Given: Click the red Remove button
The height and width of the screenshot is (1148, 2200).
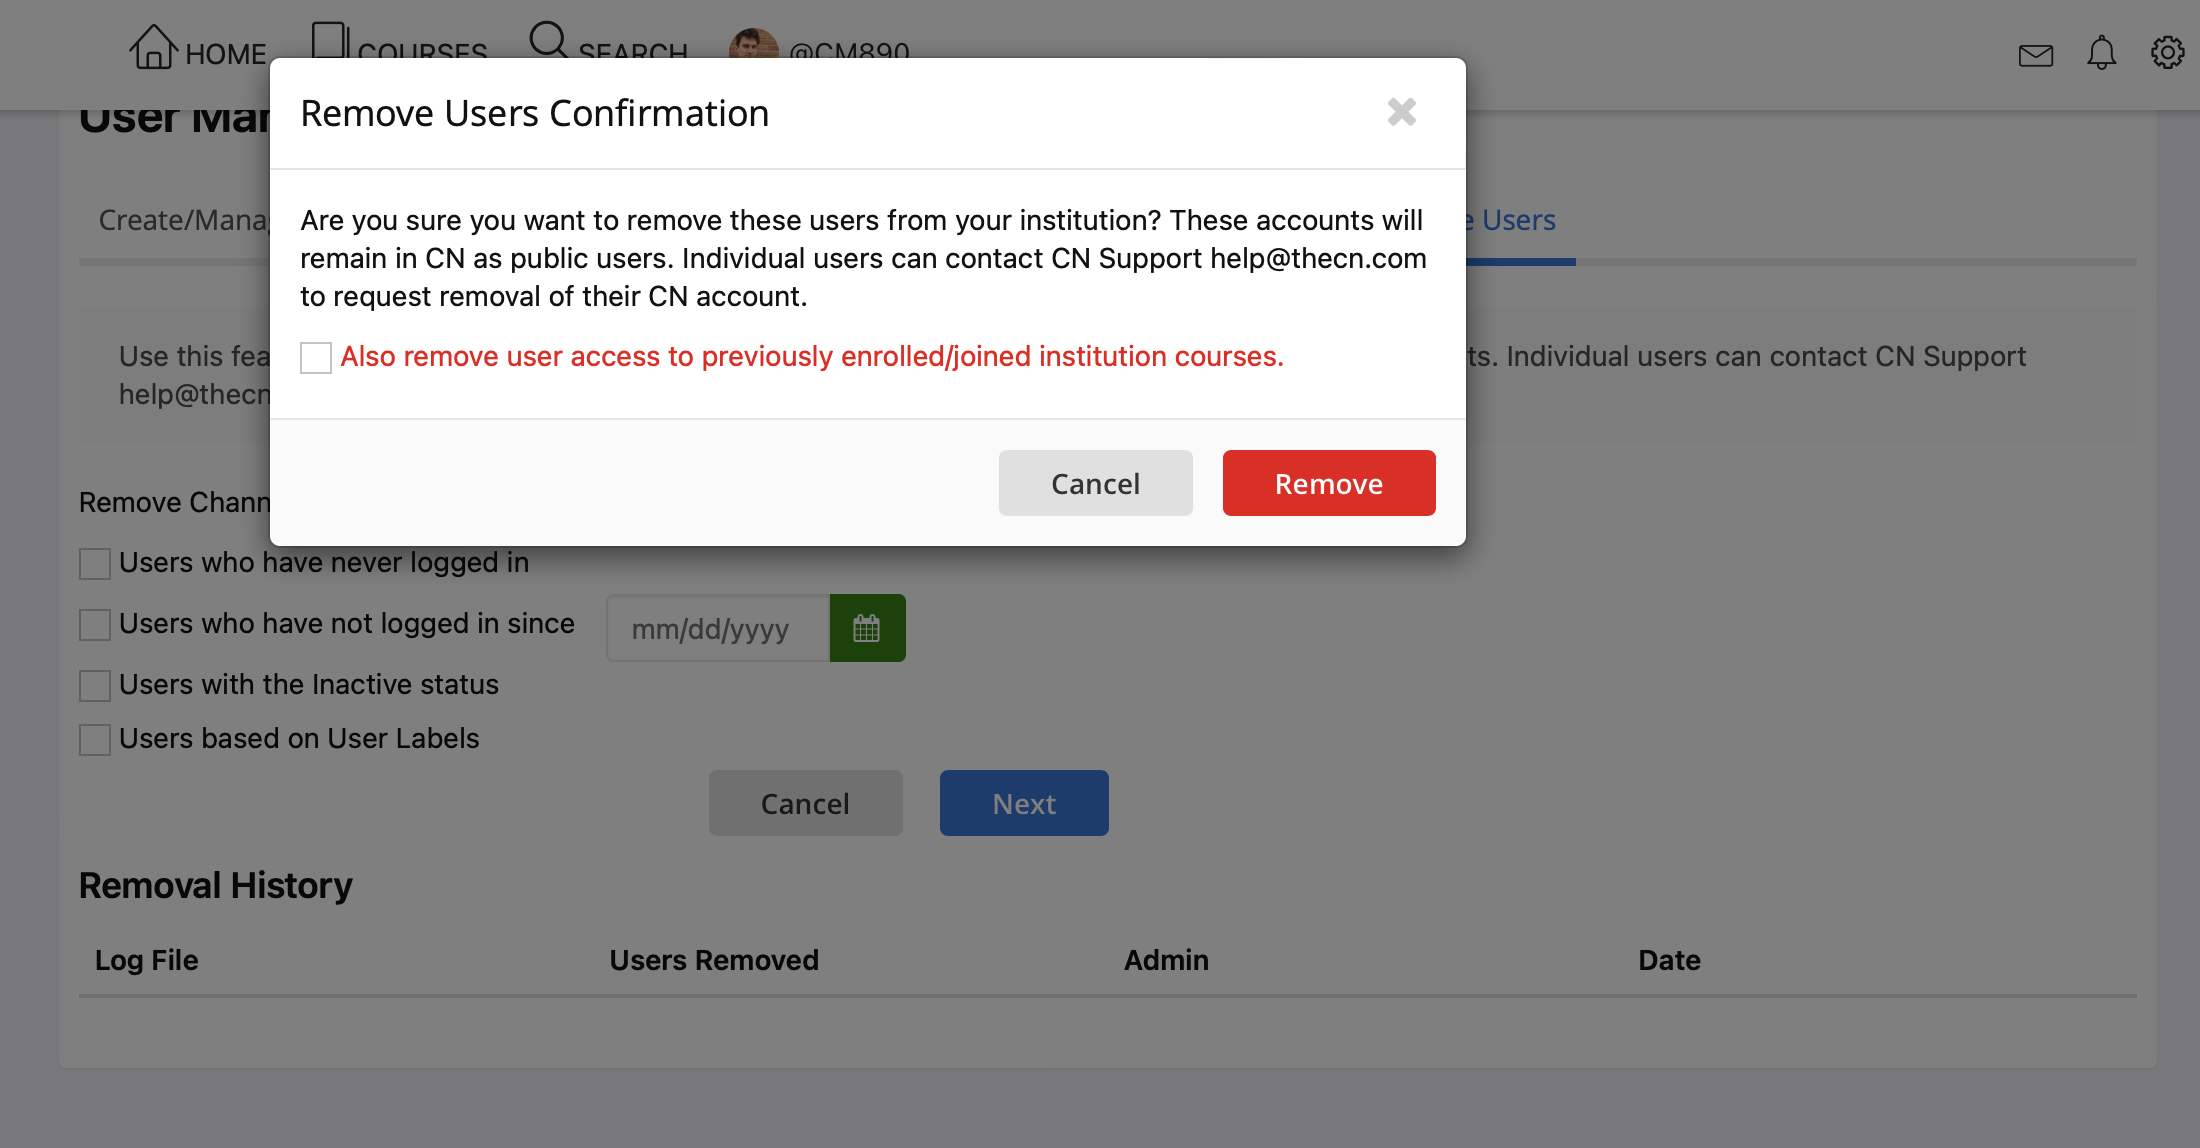Looking at the screenshot, I should point(1329,483).
